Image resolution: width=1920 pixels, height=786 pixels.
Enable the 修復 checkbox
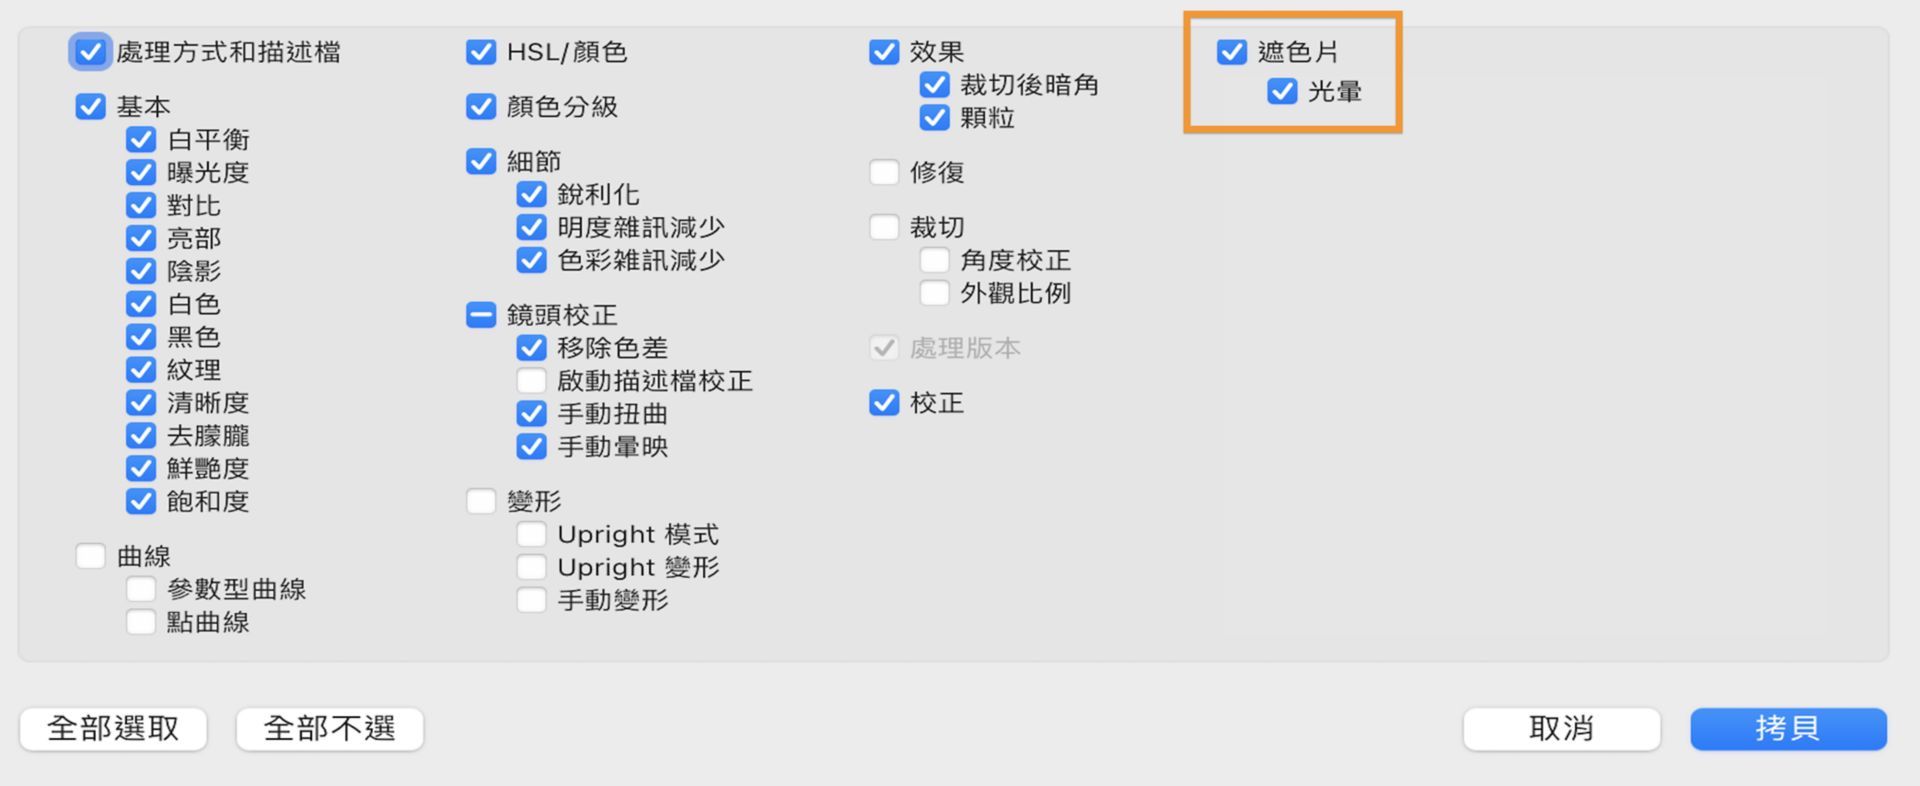point(884,172)
